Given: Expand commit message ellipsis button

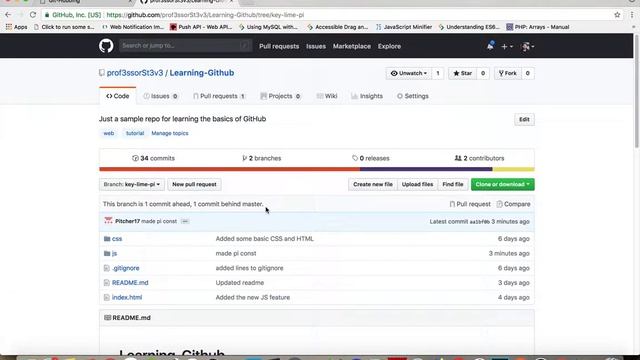Looking at the screenshot, I should pos(185,221).
